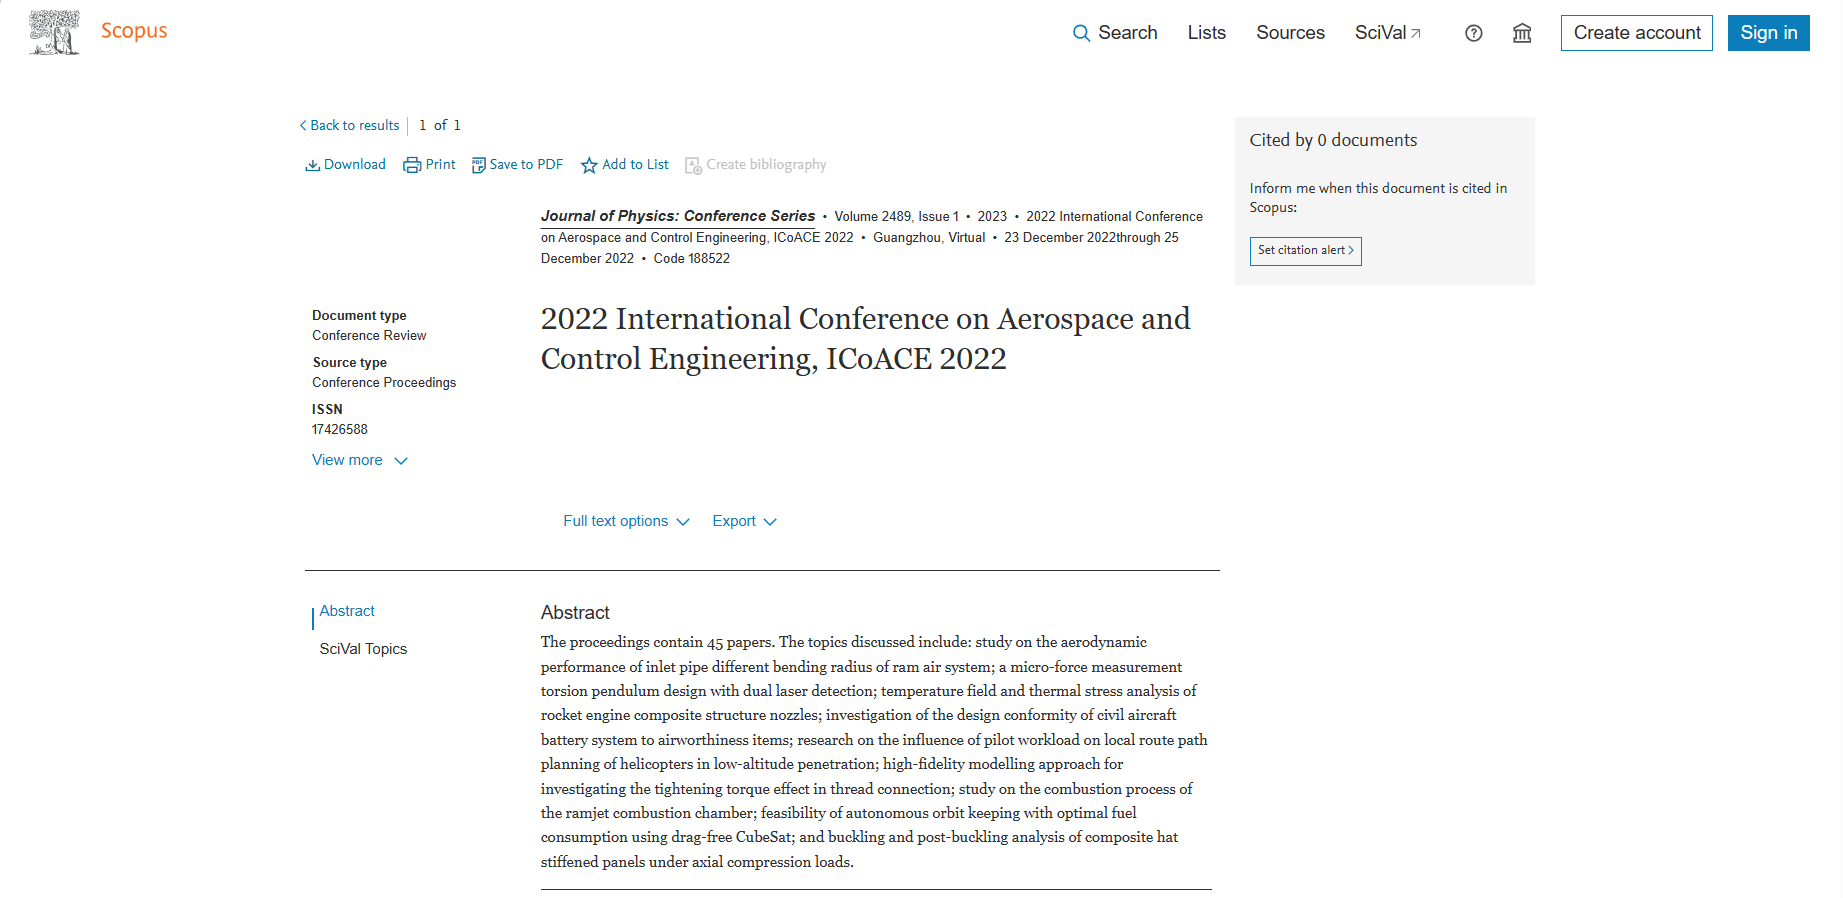Jump to the Abstract section in sidebar
Image resolution: width=1843 pixels, height=898 pixels.
point(347,611)
